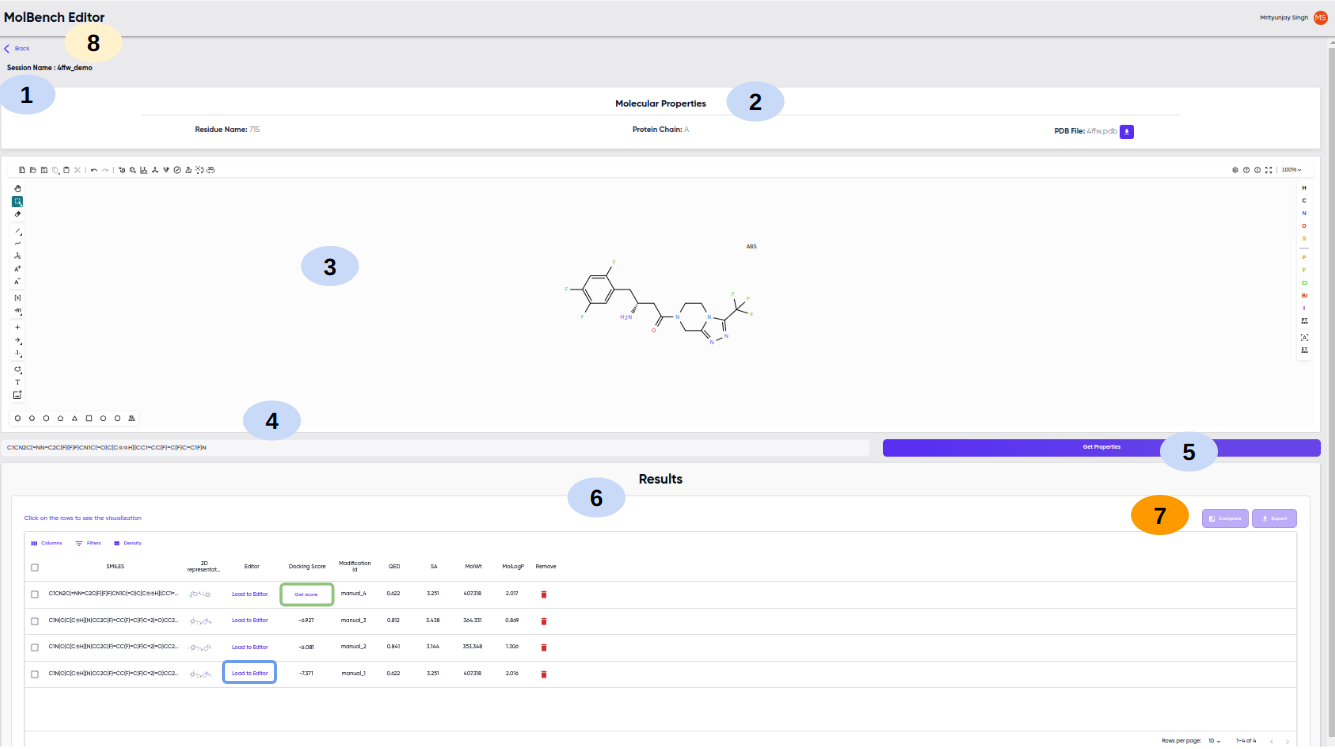Click the SMILES string input field

tap(437, 448)
